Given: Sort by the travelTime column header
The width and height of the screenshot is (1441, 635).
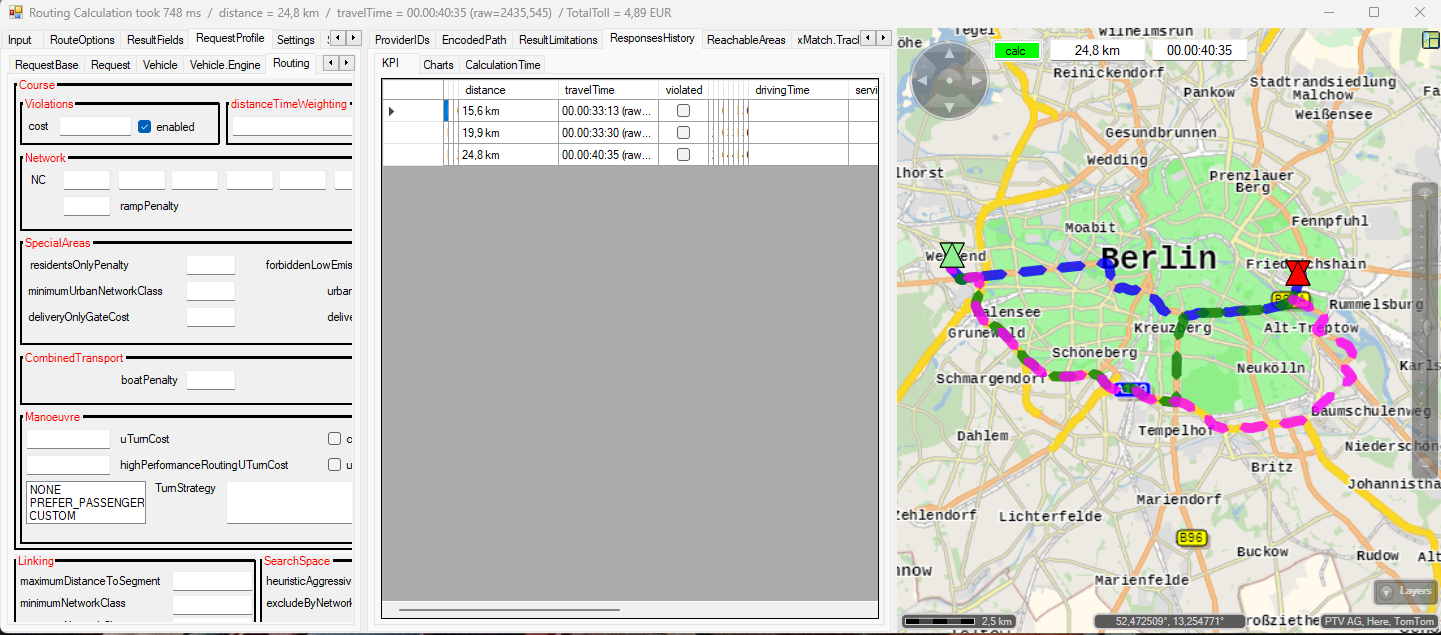Looking at the screenshot, I should tap(608, 90).
